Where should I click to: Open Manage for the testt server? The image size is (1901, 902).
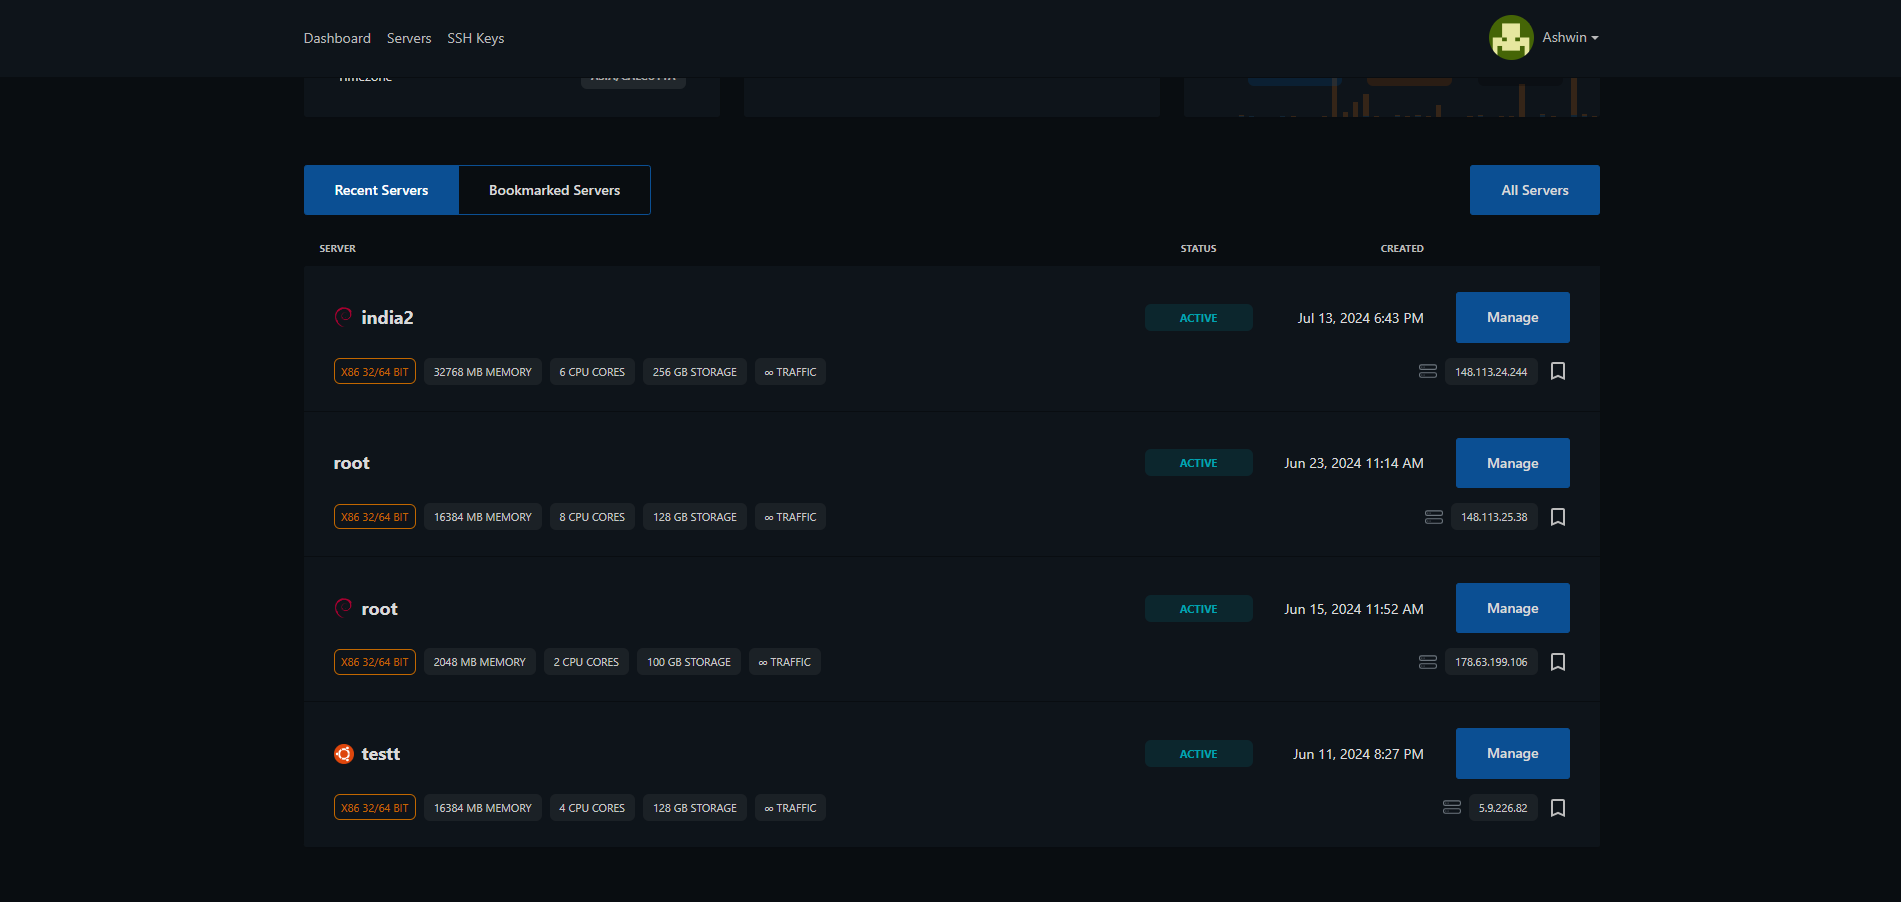(x=1512, y=754)
